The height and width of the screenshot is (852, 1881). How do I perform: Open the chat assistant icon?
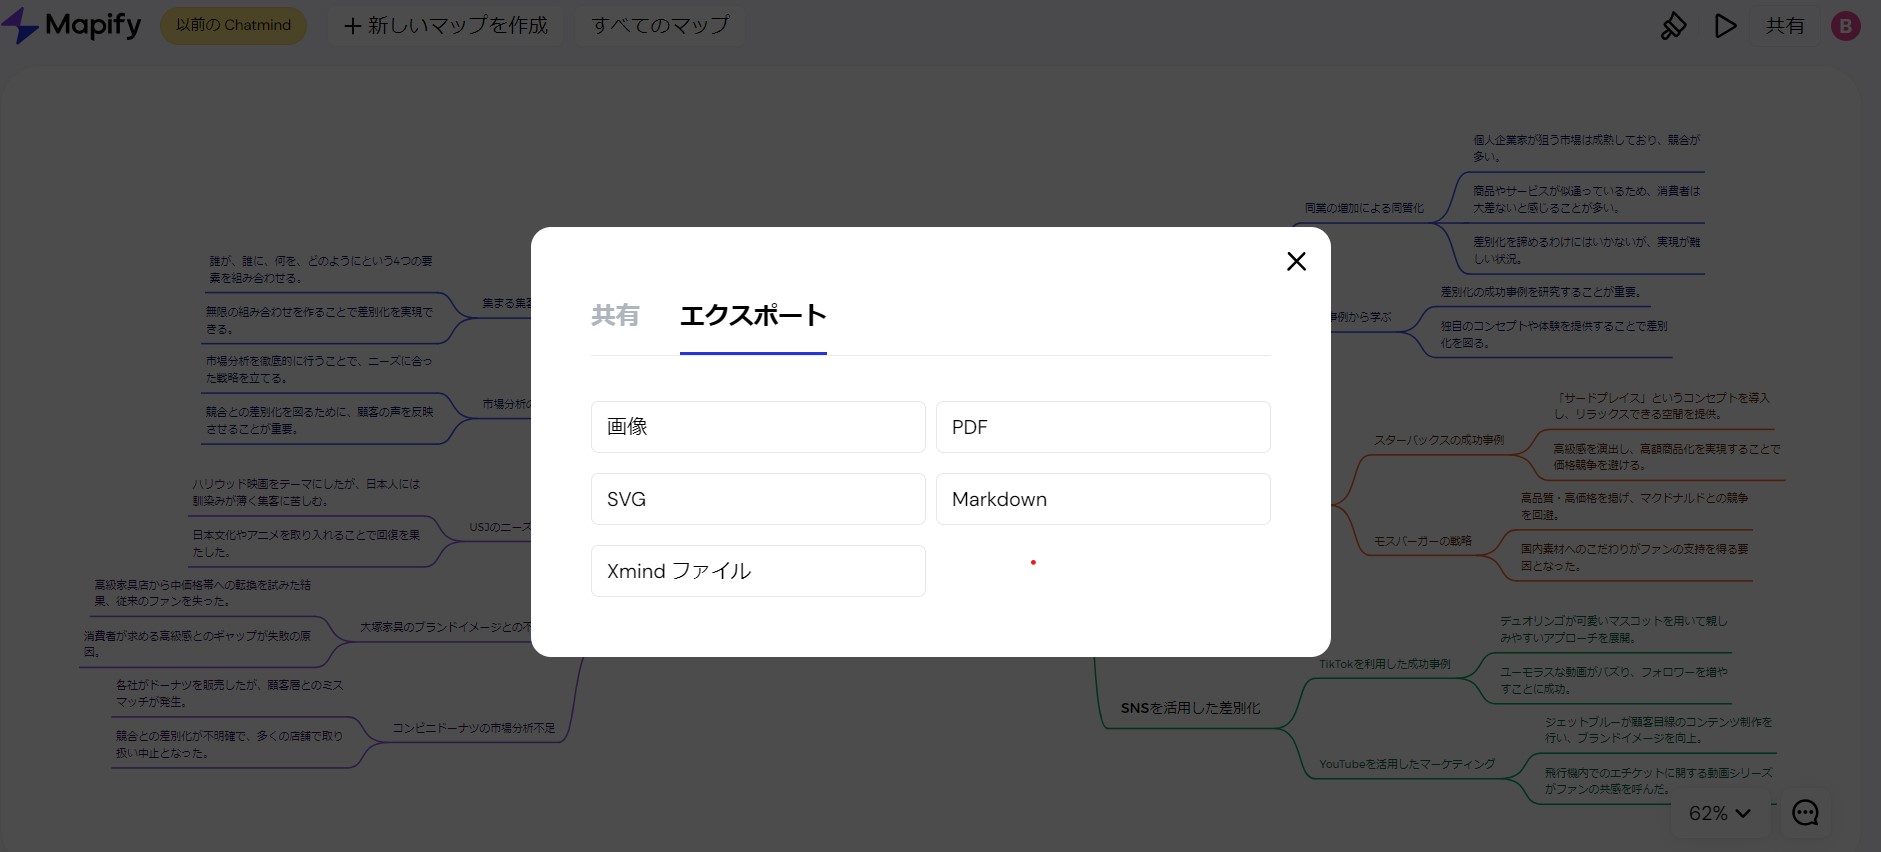tap(1805, 813)
